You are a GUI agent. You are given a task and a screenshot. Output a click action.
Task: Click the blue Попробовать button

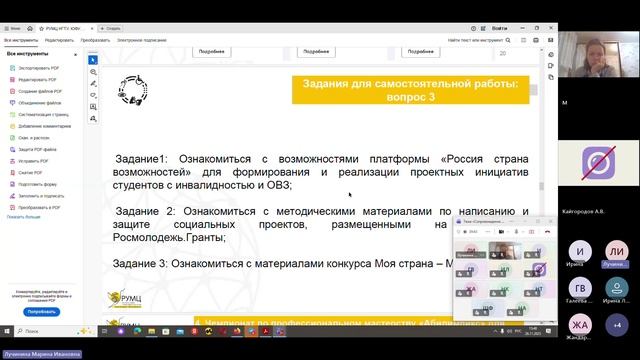(x=42, y=312)
